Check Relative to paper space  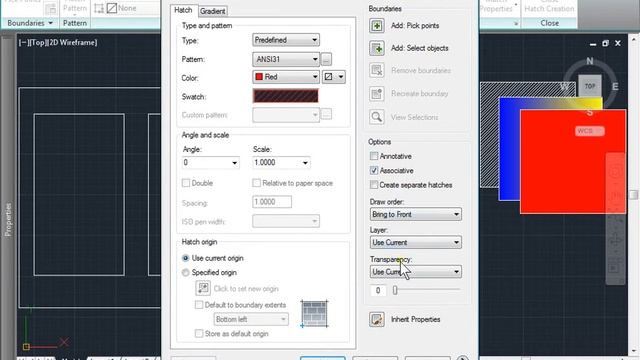click(x=256, y=183)
